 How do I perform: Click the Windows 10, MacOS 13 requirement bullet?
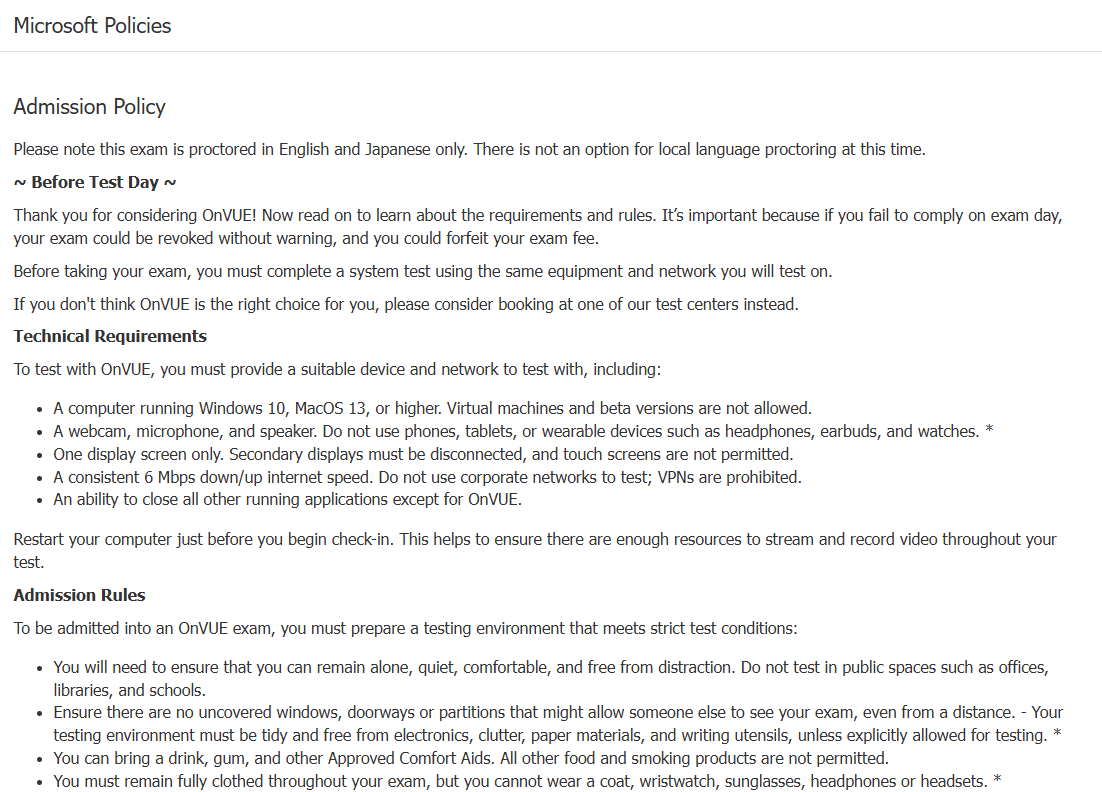[432, 408]
